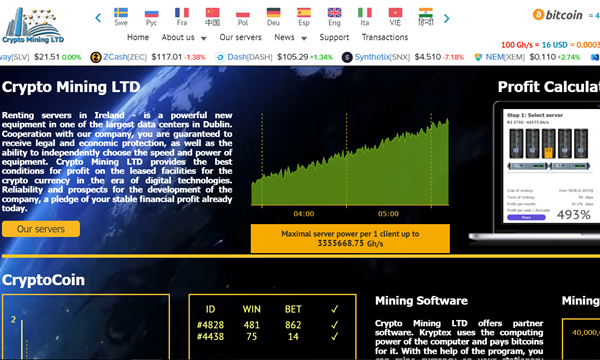Expand the About us dropdown menu
Image resolution: width=600 pixels, height=360 pixels.
184,37
